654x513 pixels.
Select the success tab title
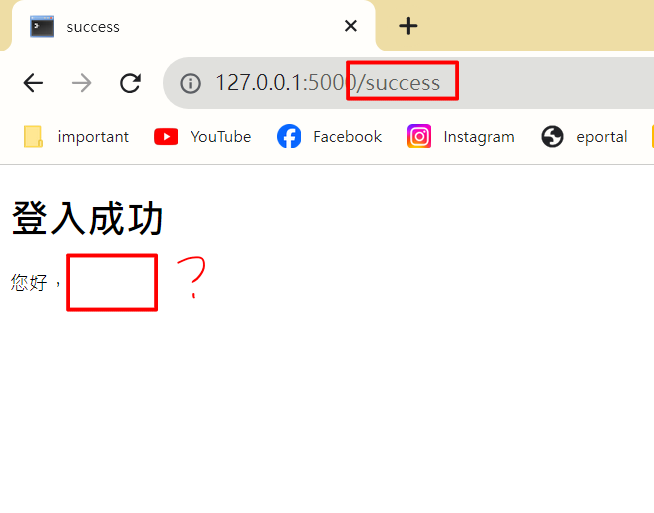coord(93,27)
